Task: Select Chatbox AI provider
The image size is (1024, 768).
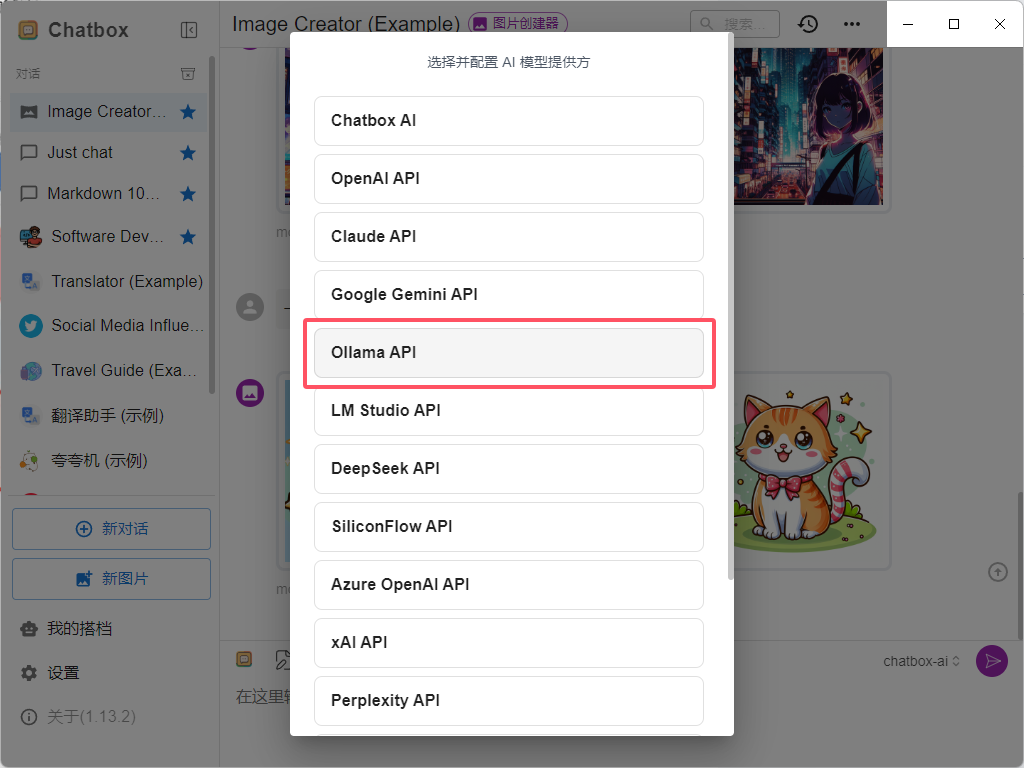Action: [508, 121]
